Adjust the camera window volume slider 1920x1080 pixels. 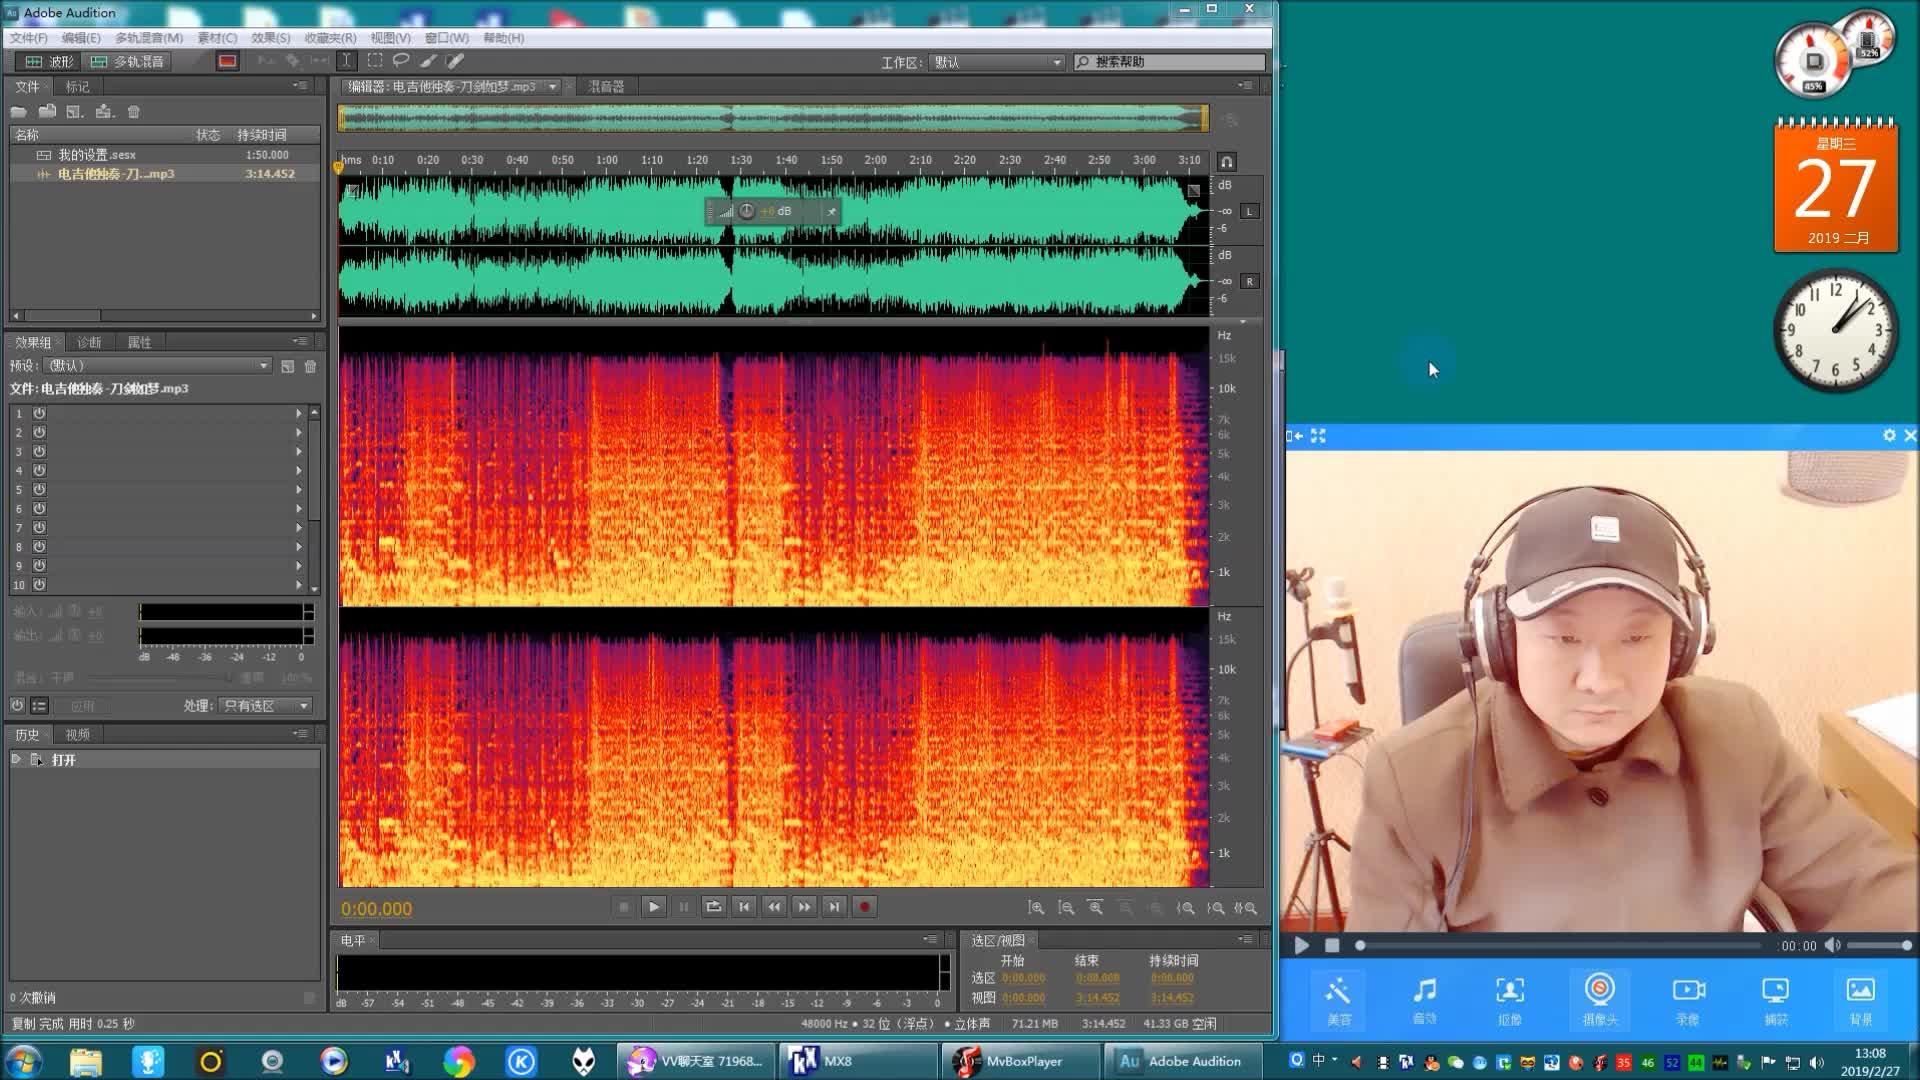[x=1879, y=945]
